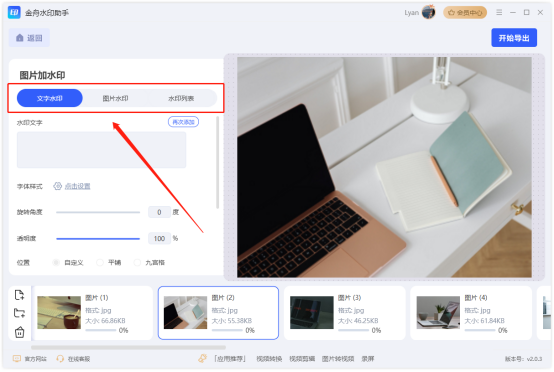Click the 图片 (1) progress bar showing 0%
Viewport: 554px width, 372px height.
tap(101, 330)
